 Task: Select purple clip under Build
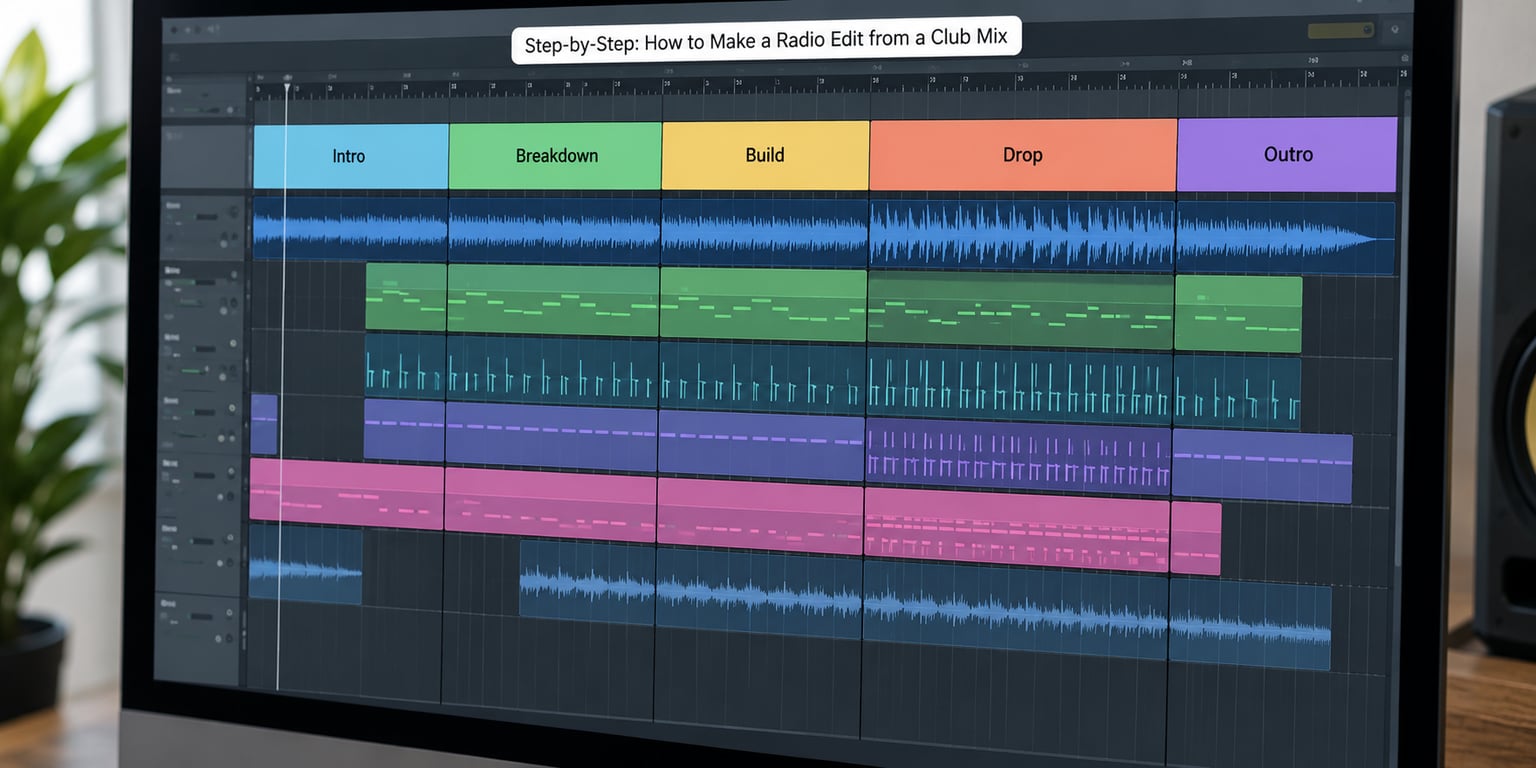761,444
